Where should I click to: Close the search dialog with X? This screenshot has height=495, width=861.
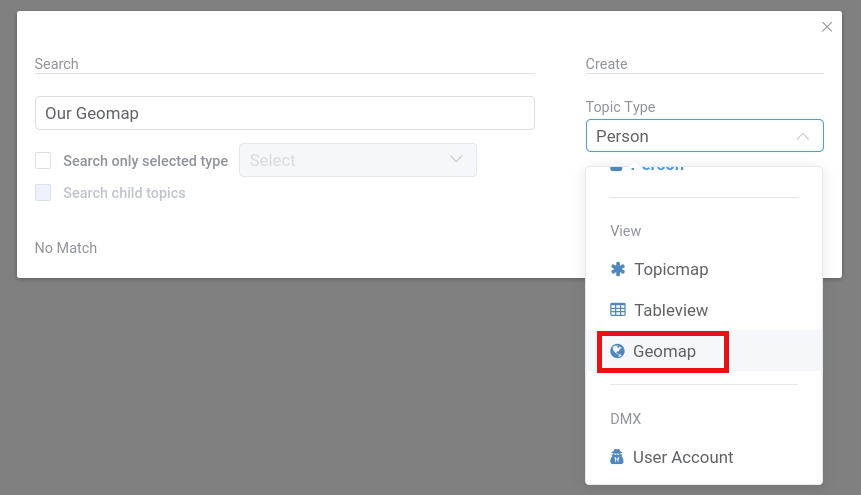pos(827,27)
